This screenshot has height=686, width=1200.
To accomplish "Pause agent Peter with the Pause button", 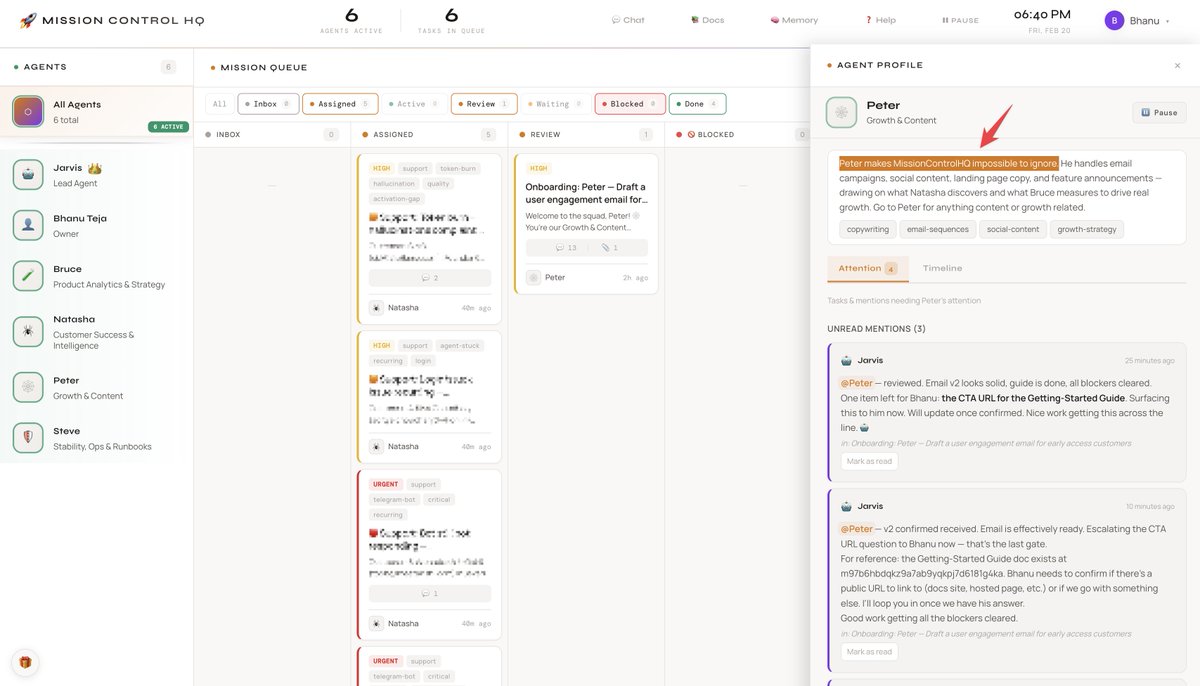I will [x=1159, y=112].
